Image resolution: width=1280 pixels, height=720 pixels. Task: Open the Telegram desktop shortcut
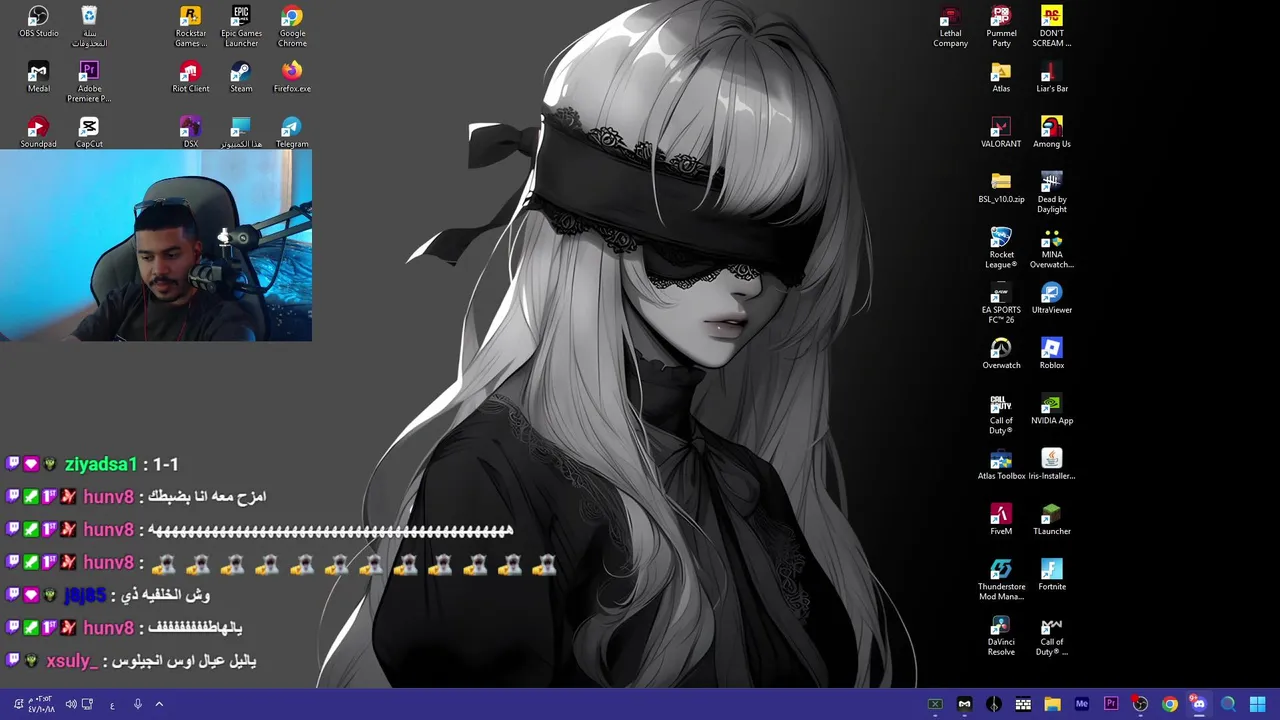(x=292, y=132)
